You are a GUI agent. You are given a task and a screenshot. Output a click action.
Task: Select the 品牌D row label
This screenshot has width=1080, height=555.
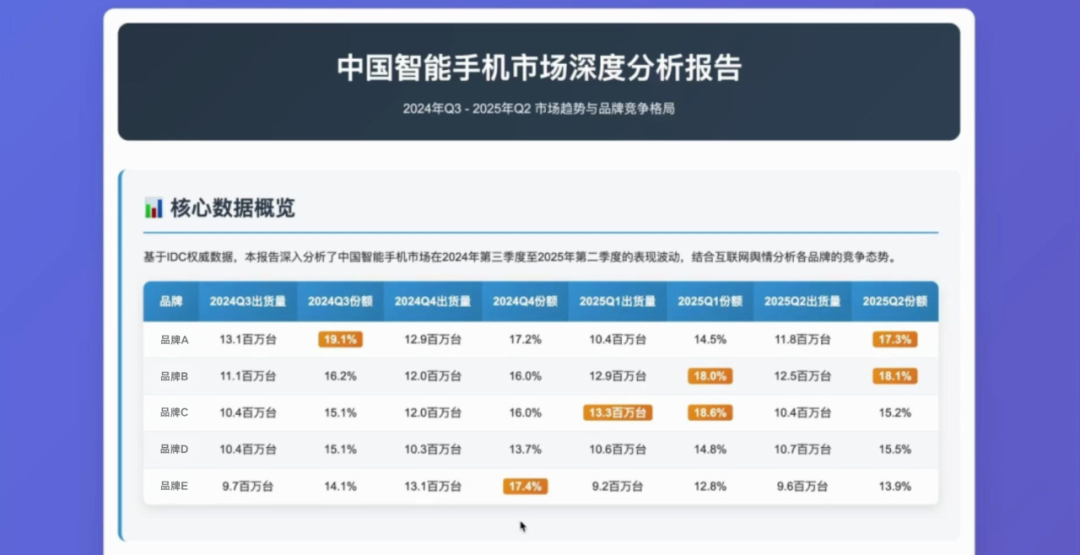pos(174,449)
